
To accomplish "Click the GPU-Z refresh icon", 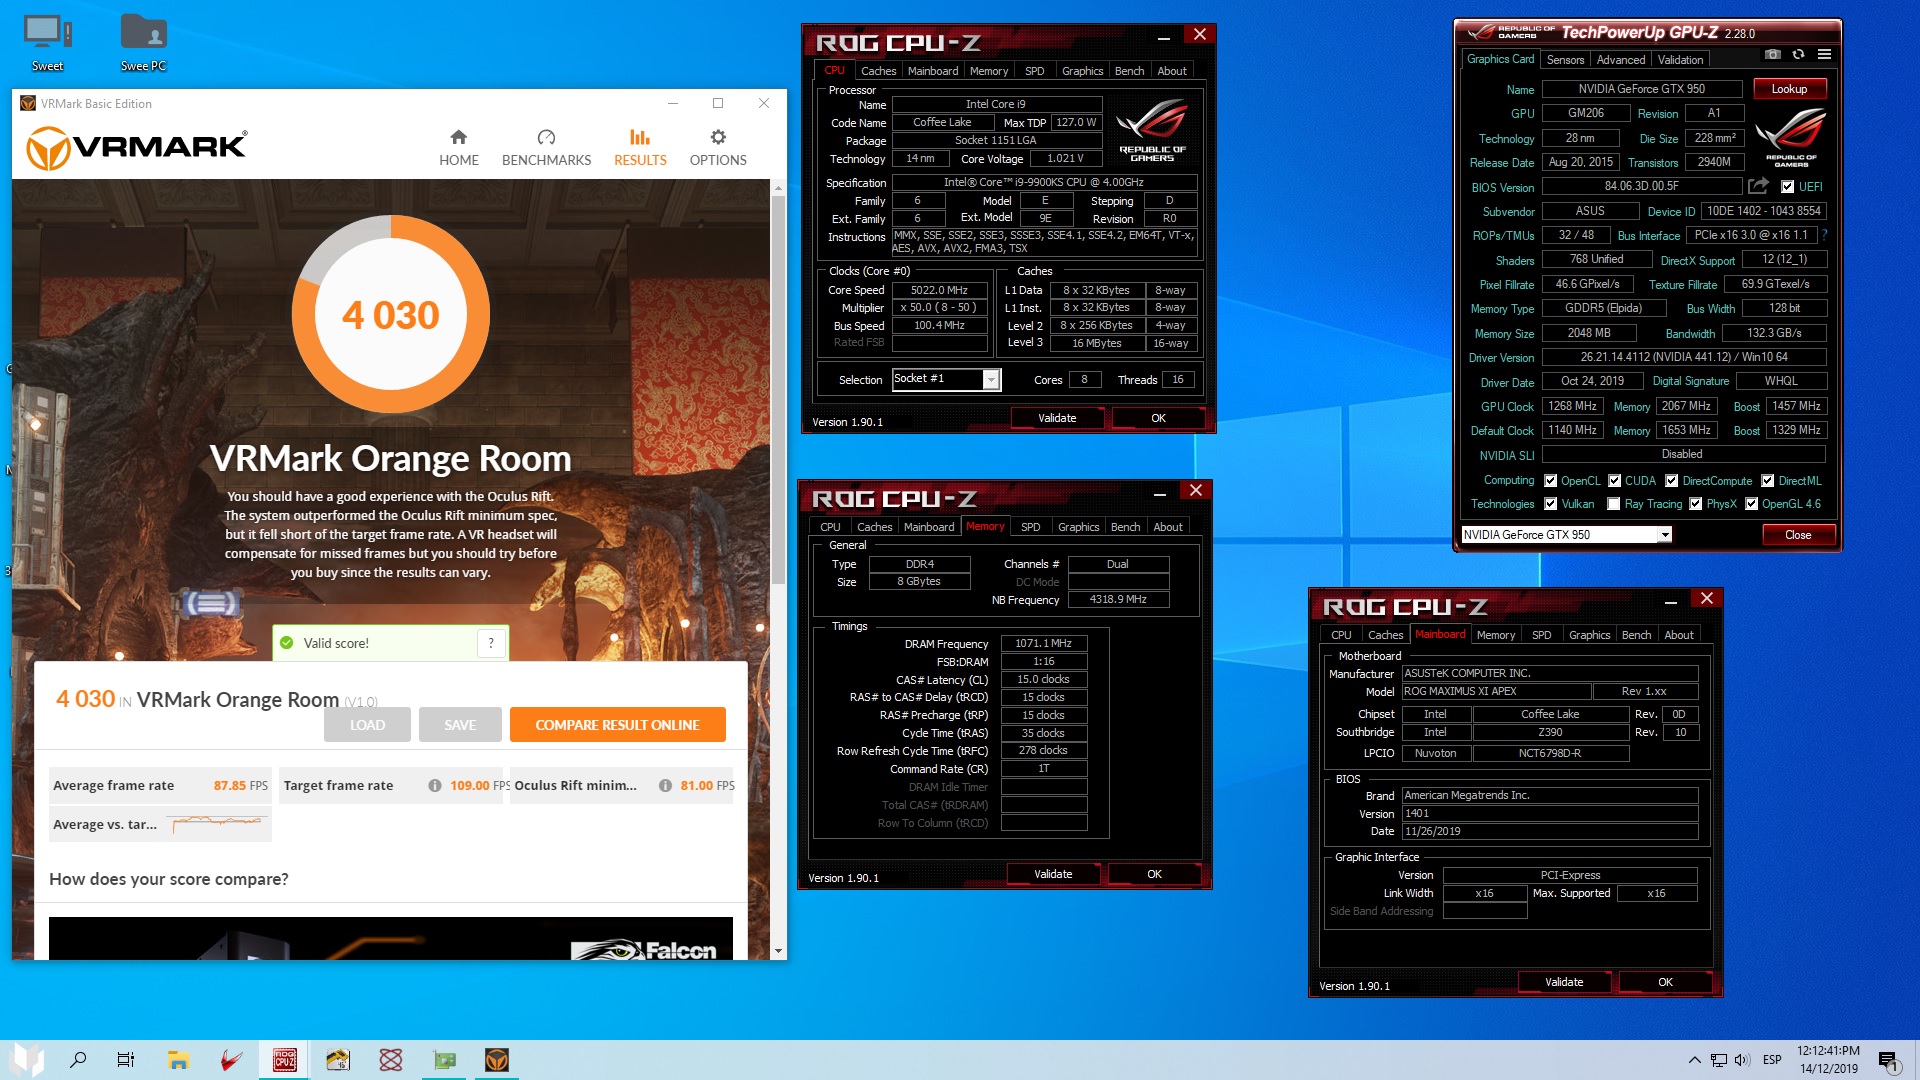I will 1798,54.
